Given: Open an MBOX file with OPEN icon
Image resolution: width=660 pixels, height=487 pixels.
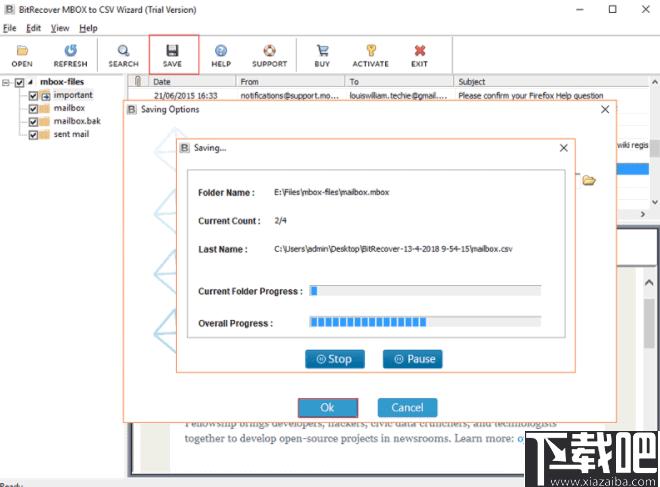Looking at the screenshot, I should (22, 56).
